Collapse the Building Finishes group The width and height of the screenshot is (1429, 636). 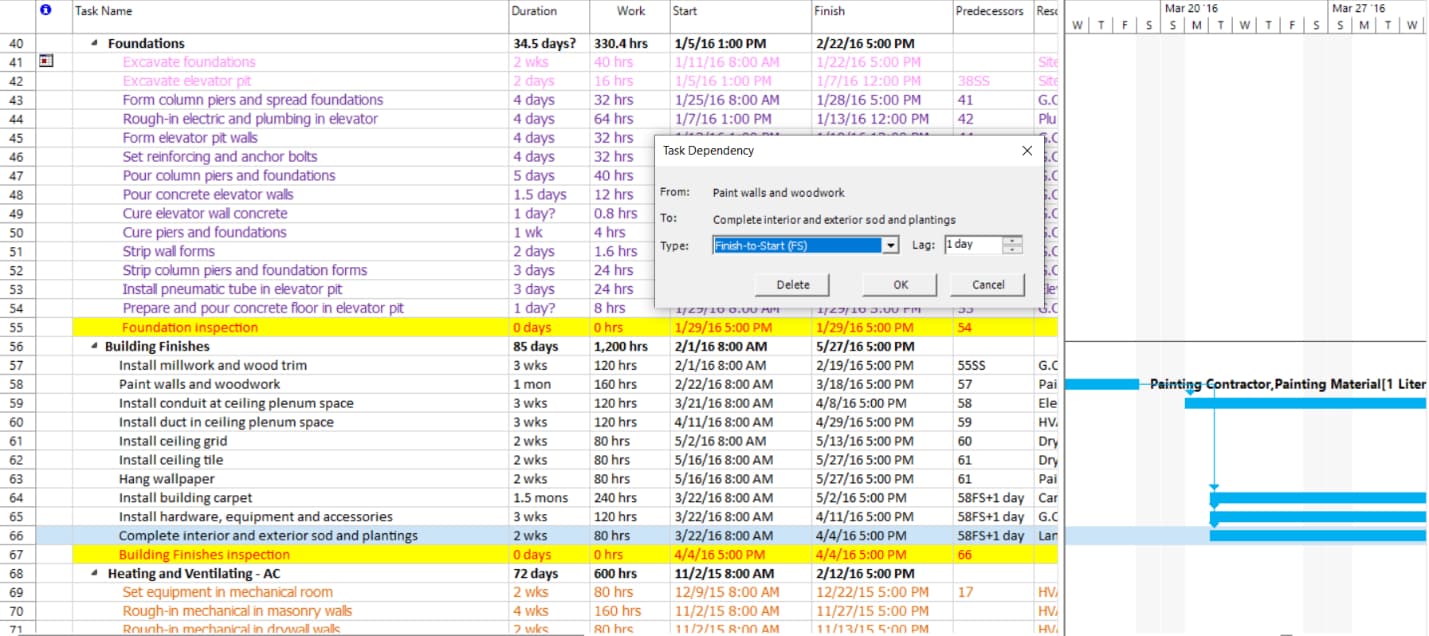94,346
